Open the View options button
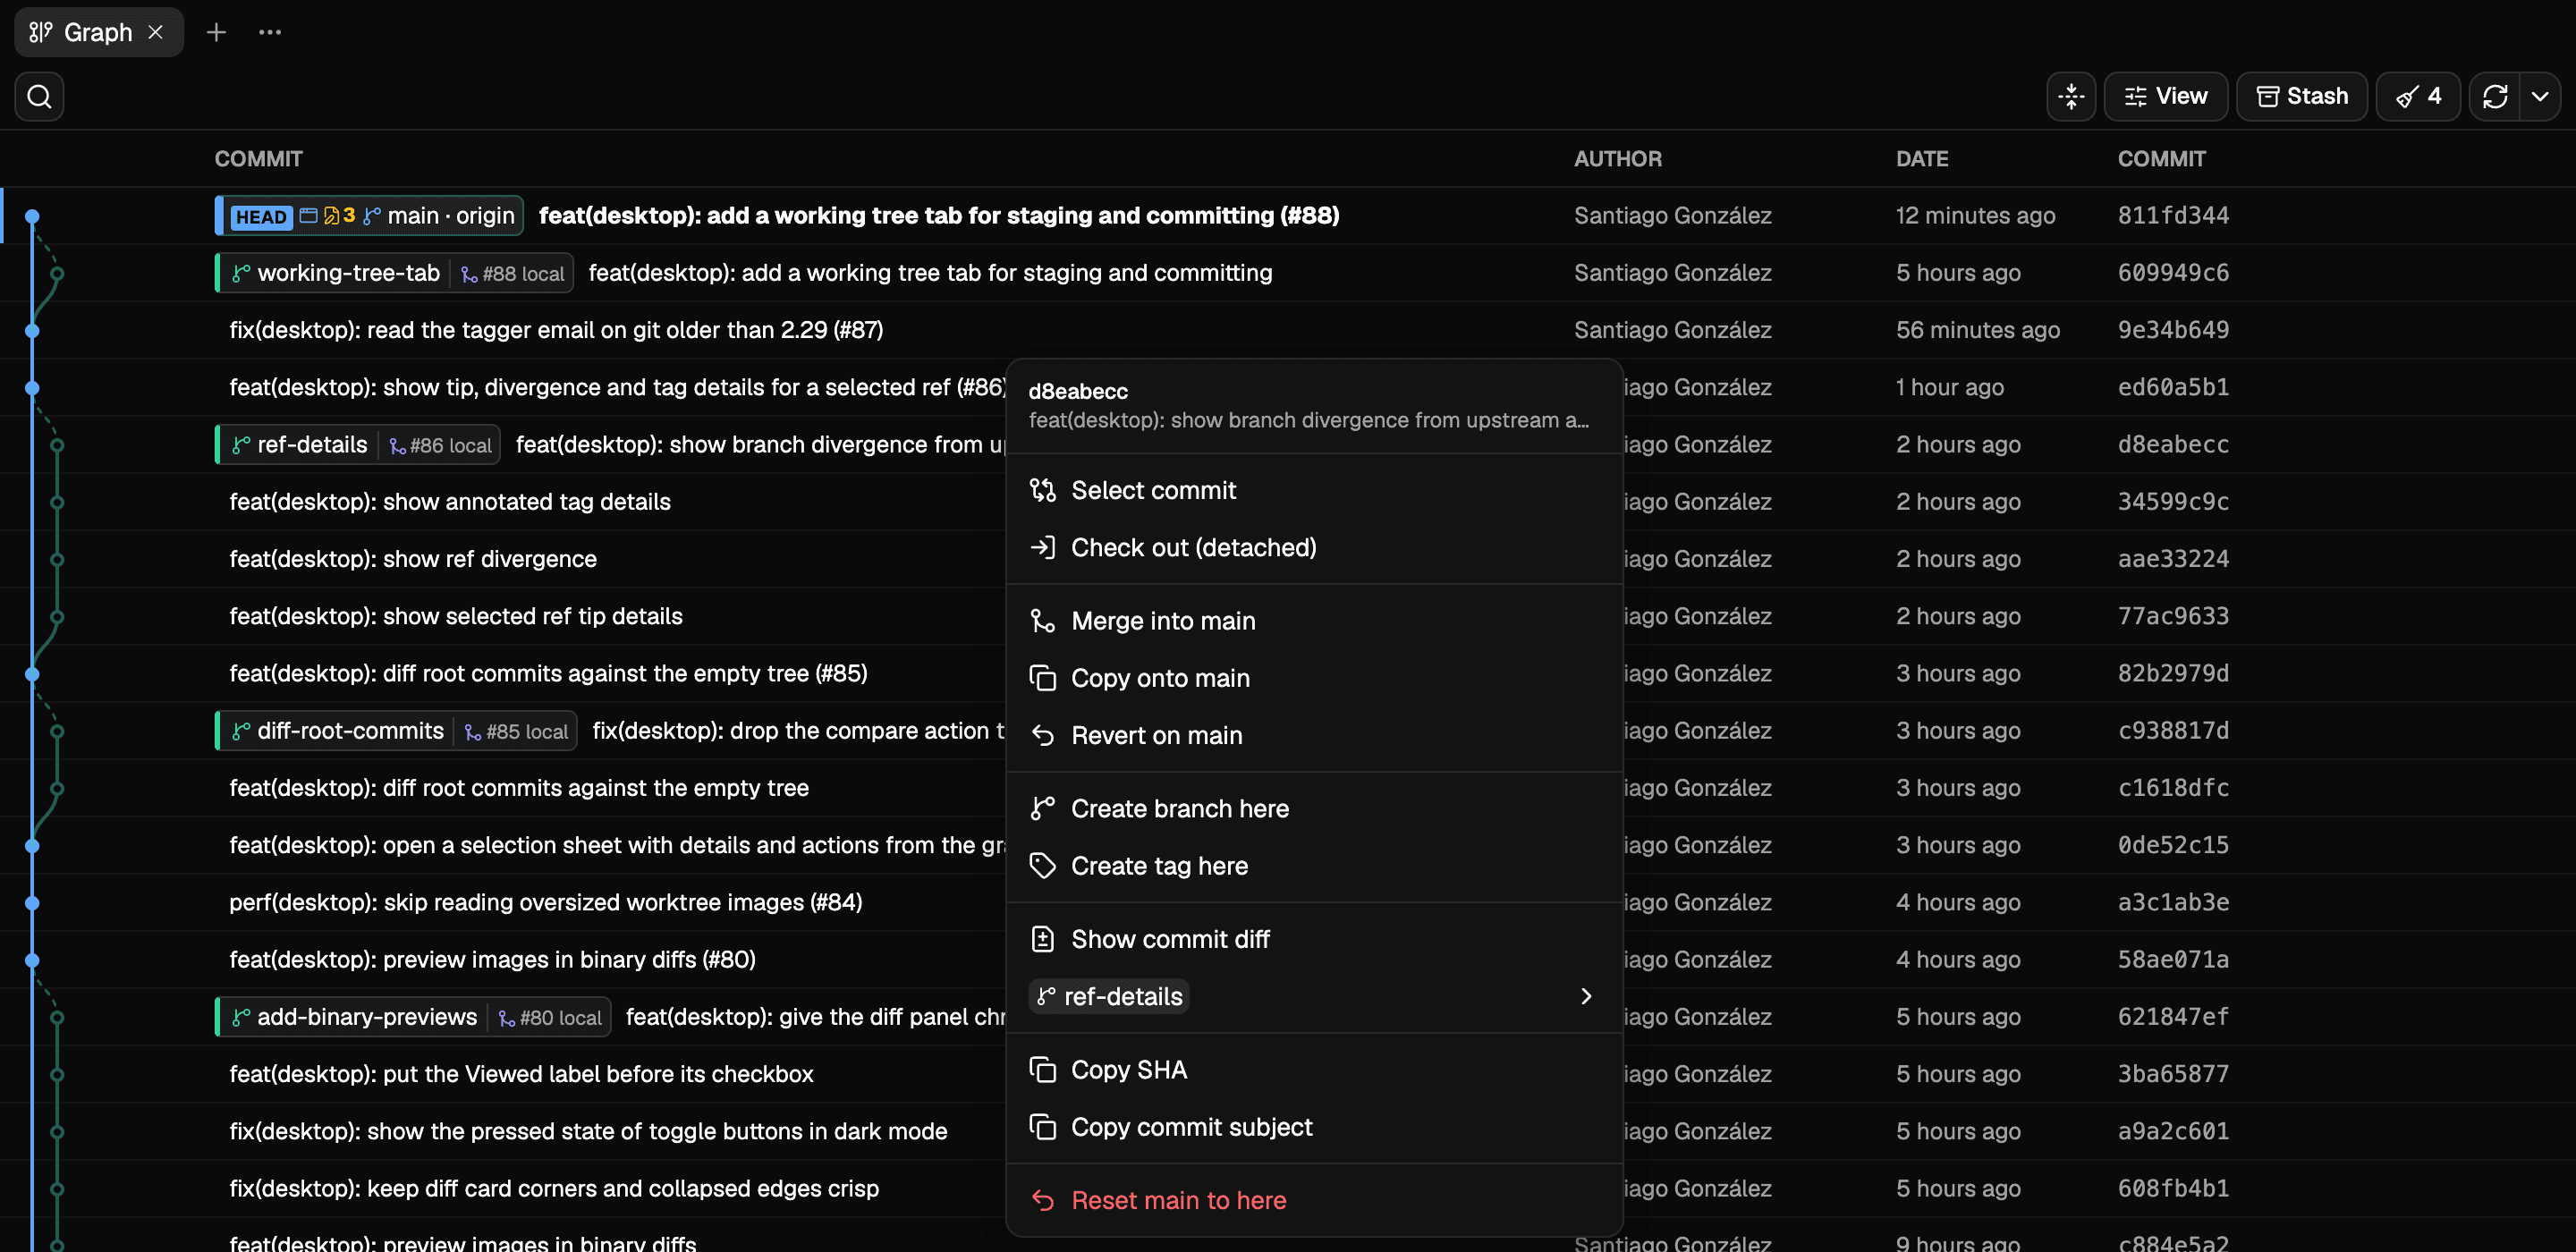2576x1252 pixels. (x=2166, y=96)
